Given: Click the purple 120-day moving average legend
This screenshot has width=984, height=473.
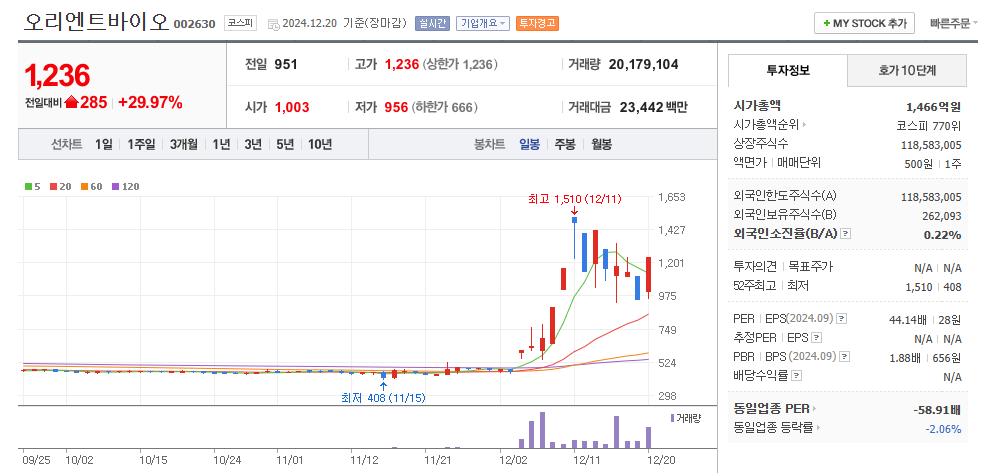Looking at the screenshot, I should pyautogui.click(x=126, y=186).
